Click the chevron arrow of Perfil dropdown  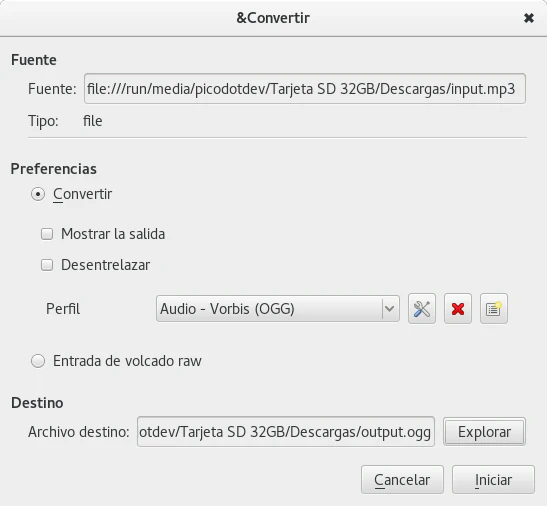390,309
